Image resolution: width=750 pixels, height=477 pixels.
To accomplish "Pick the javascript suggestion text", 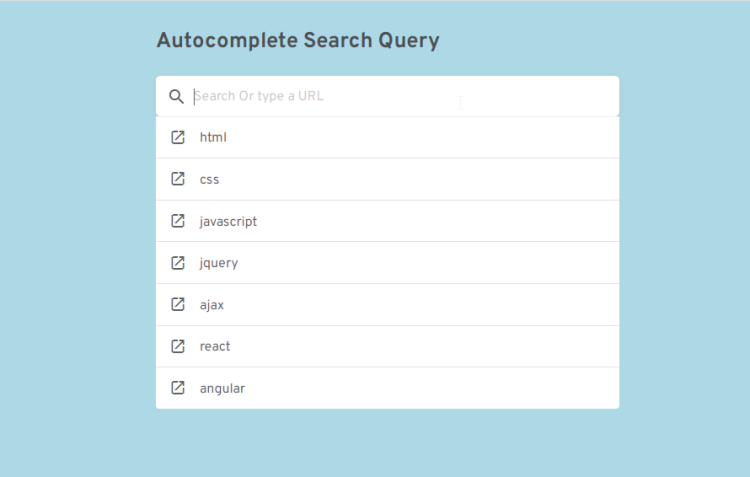I will (228, 221).
